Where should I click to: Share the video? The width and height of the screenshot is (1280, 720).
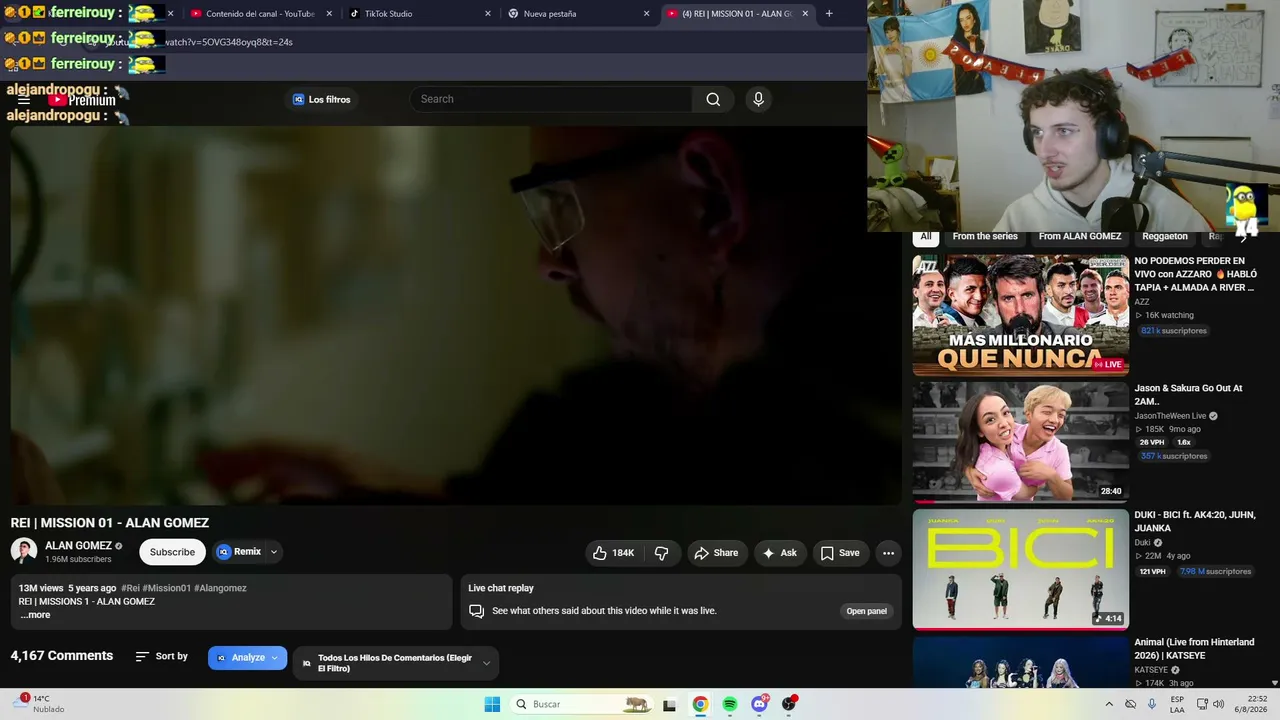click(716, 553)
